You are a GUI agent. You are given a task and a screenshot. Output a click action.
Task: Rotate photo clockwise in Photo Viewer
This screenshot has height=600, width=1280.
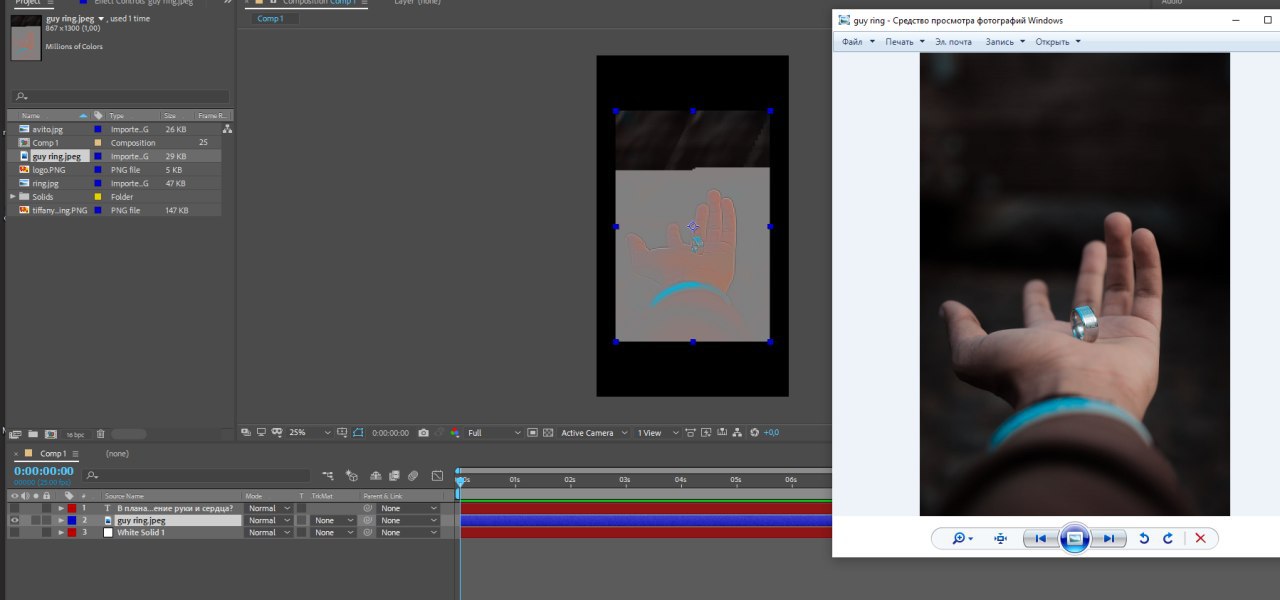[1168, 538]
